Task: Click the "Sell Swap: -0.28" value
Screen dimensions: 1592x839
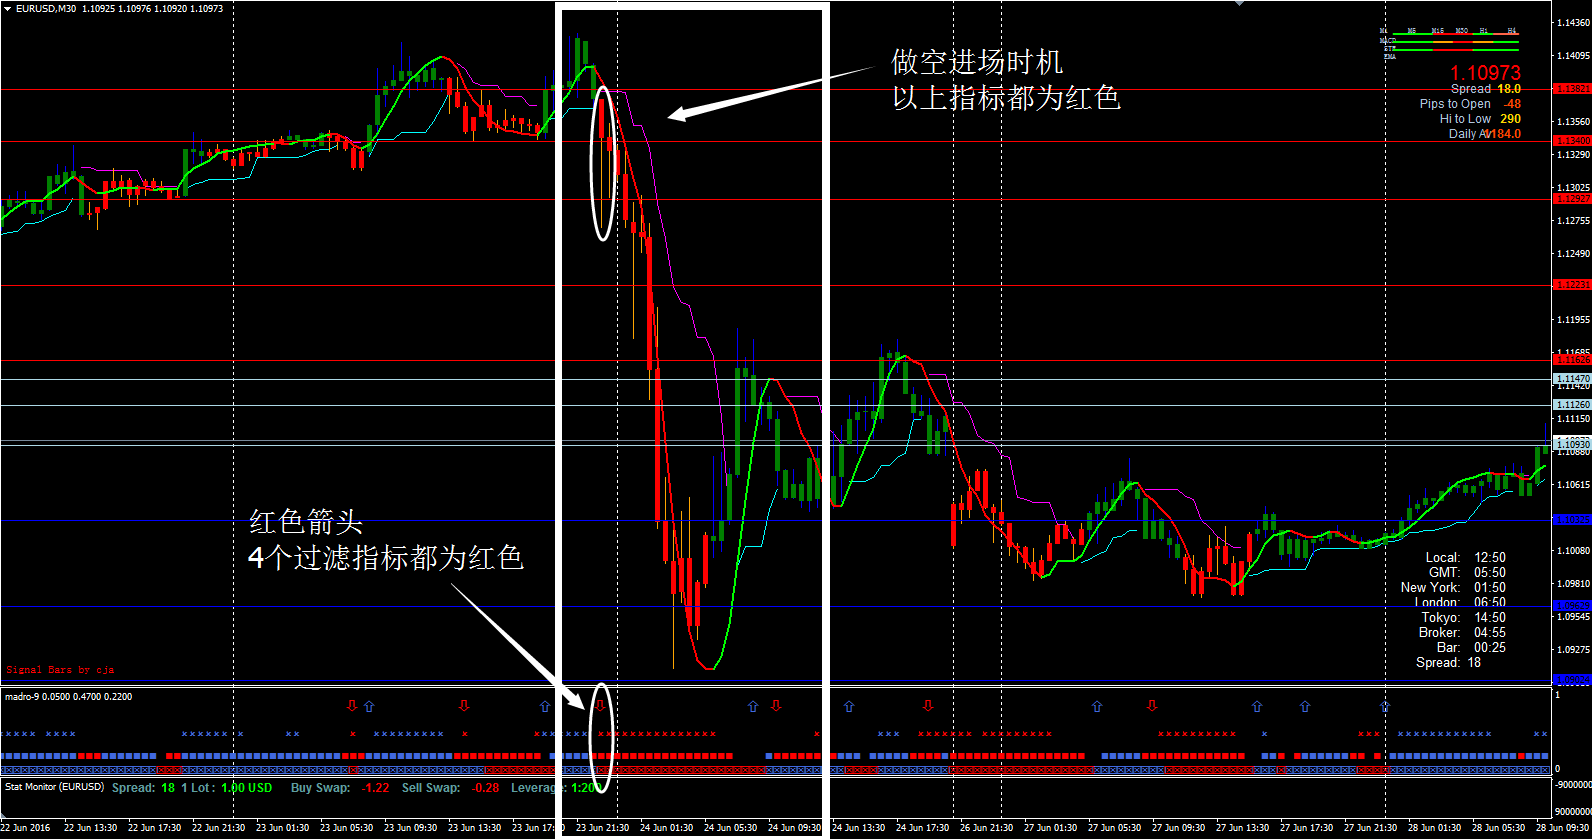Action: point(450,788)
